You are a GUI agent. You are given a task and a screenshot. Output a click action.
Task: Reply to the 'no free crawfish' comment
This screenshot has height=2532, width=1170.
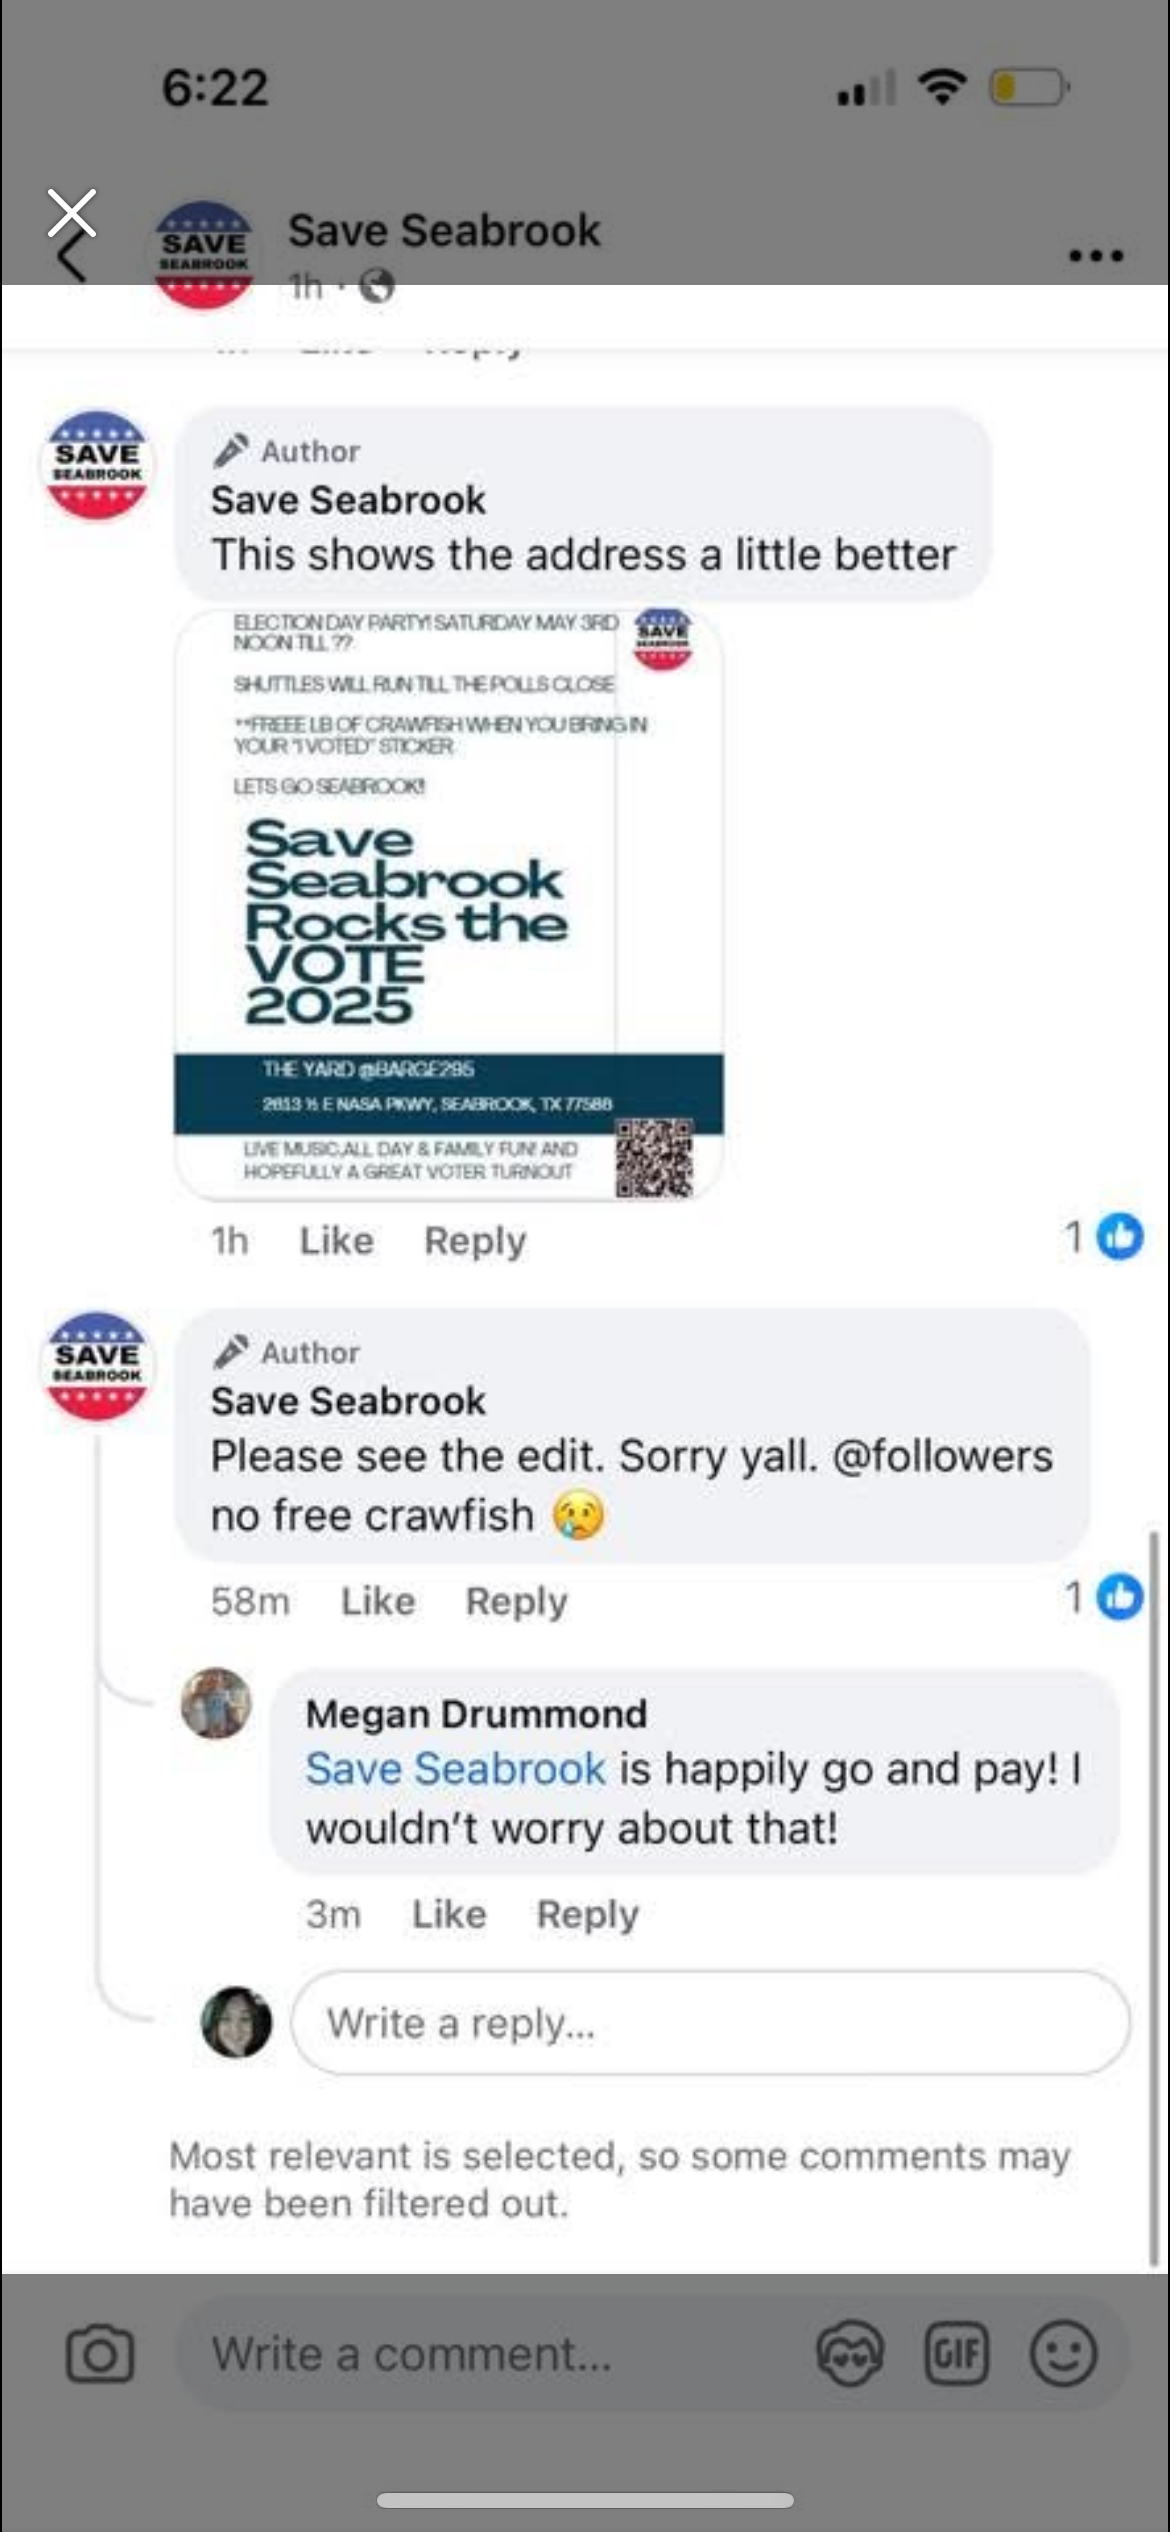(516, 1601)
